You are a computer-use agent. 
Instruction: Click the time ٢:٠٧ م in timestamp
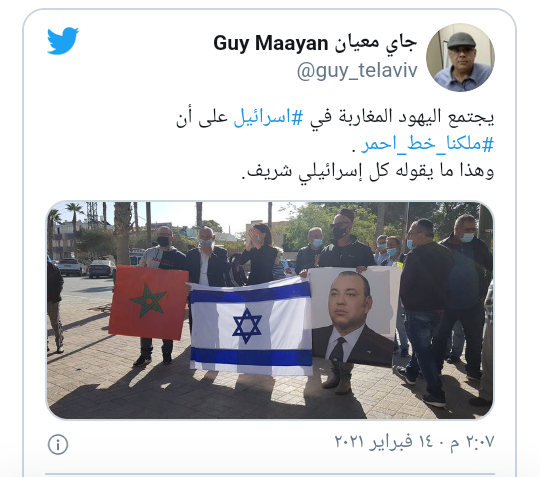pos(472,441)
